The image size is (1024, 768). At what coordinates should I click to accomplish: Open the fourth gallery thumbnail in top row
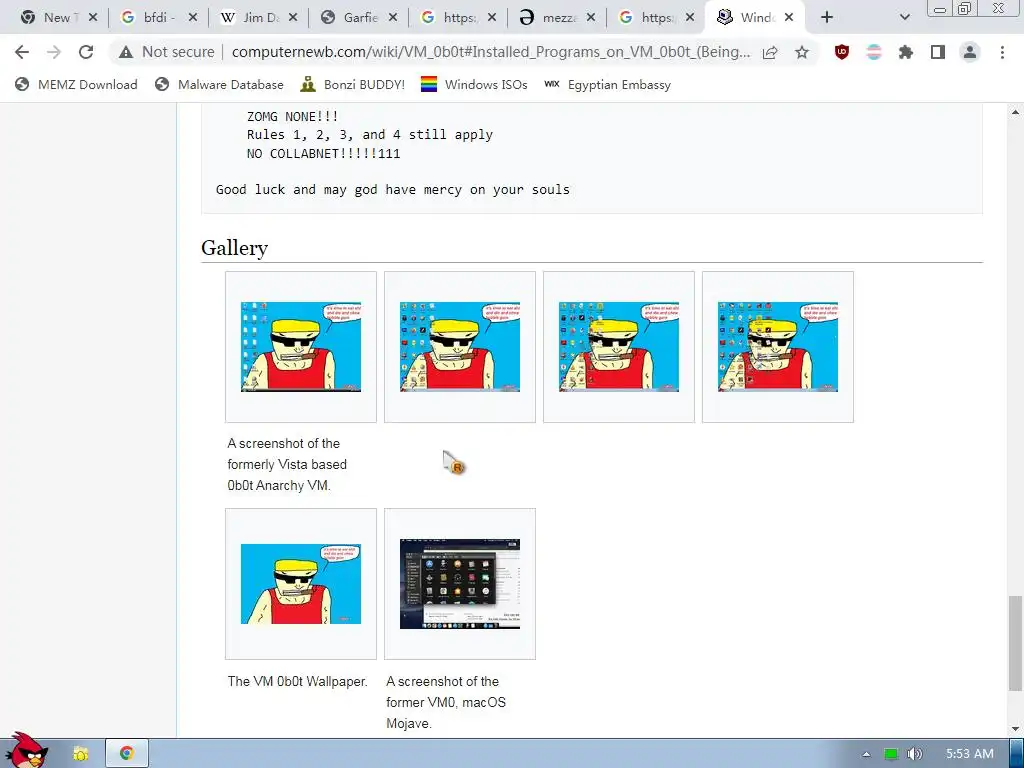pyautogui.click(x=778, y=347)
